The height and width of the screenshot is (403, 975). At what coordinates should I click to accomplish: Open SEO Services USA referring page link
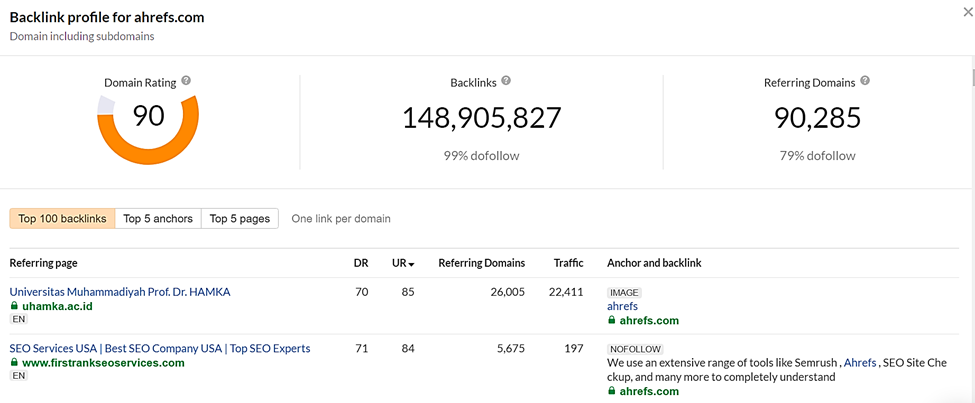(x=160, y=348)
